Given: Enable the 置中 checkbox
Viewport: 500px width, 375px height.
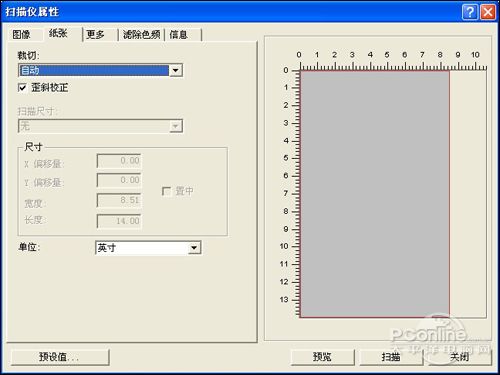Looking at the screenshot, I should pos(166,191).
